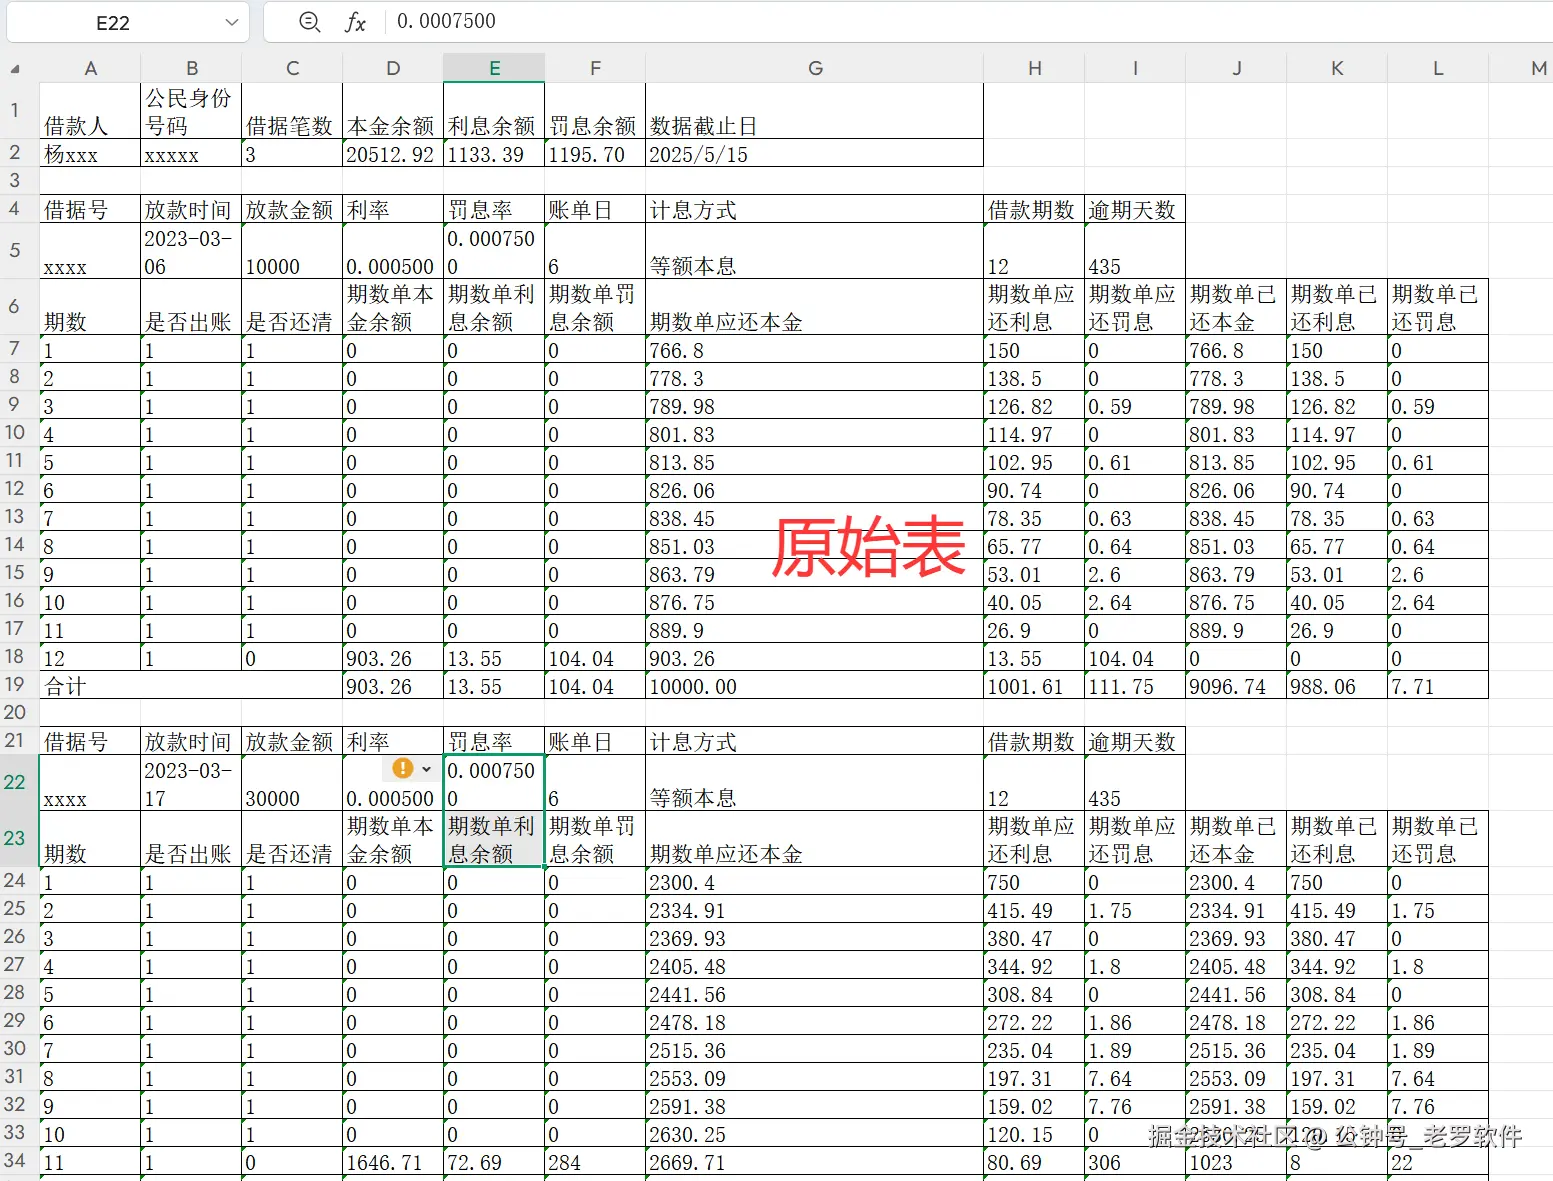Click cell 72.69 in row 34
Screen dimensions: 1553x1181
[494, 1162]
